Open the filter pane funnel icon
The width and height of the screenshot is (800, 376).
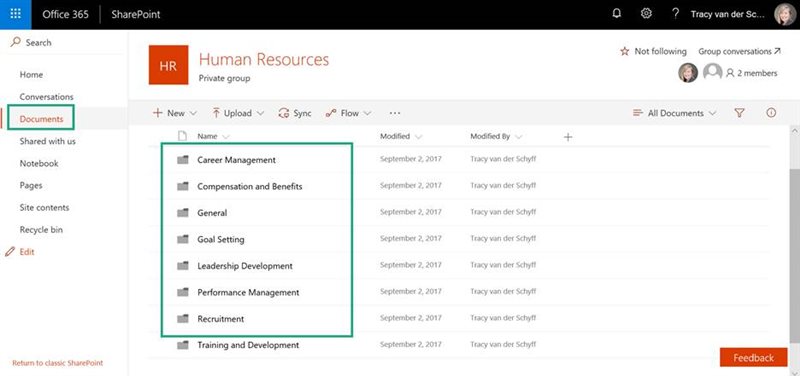point(739,113)
